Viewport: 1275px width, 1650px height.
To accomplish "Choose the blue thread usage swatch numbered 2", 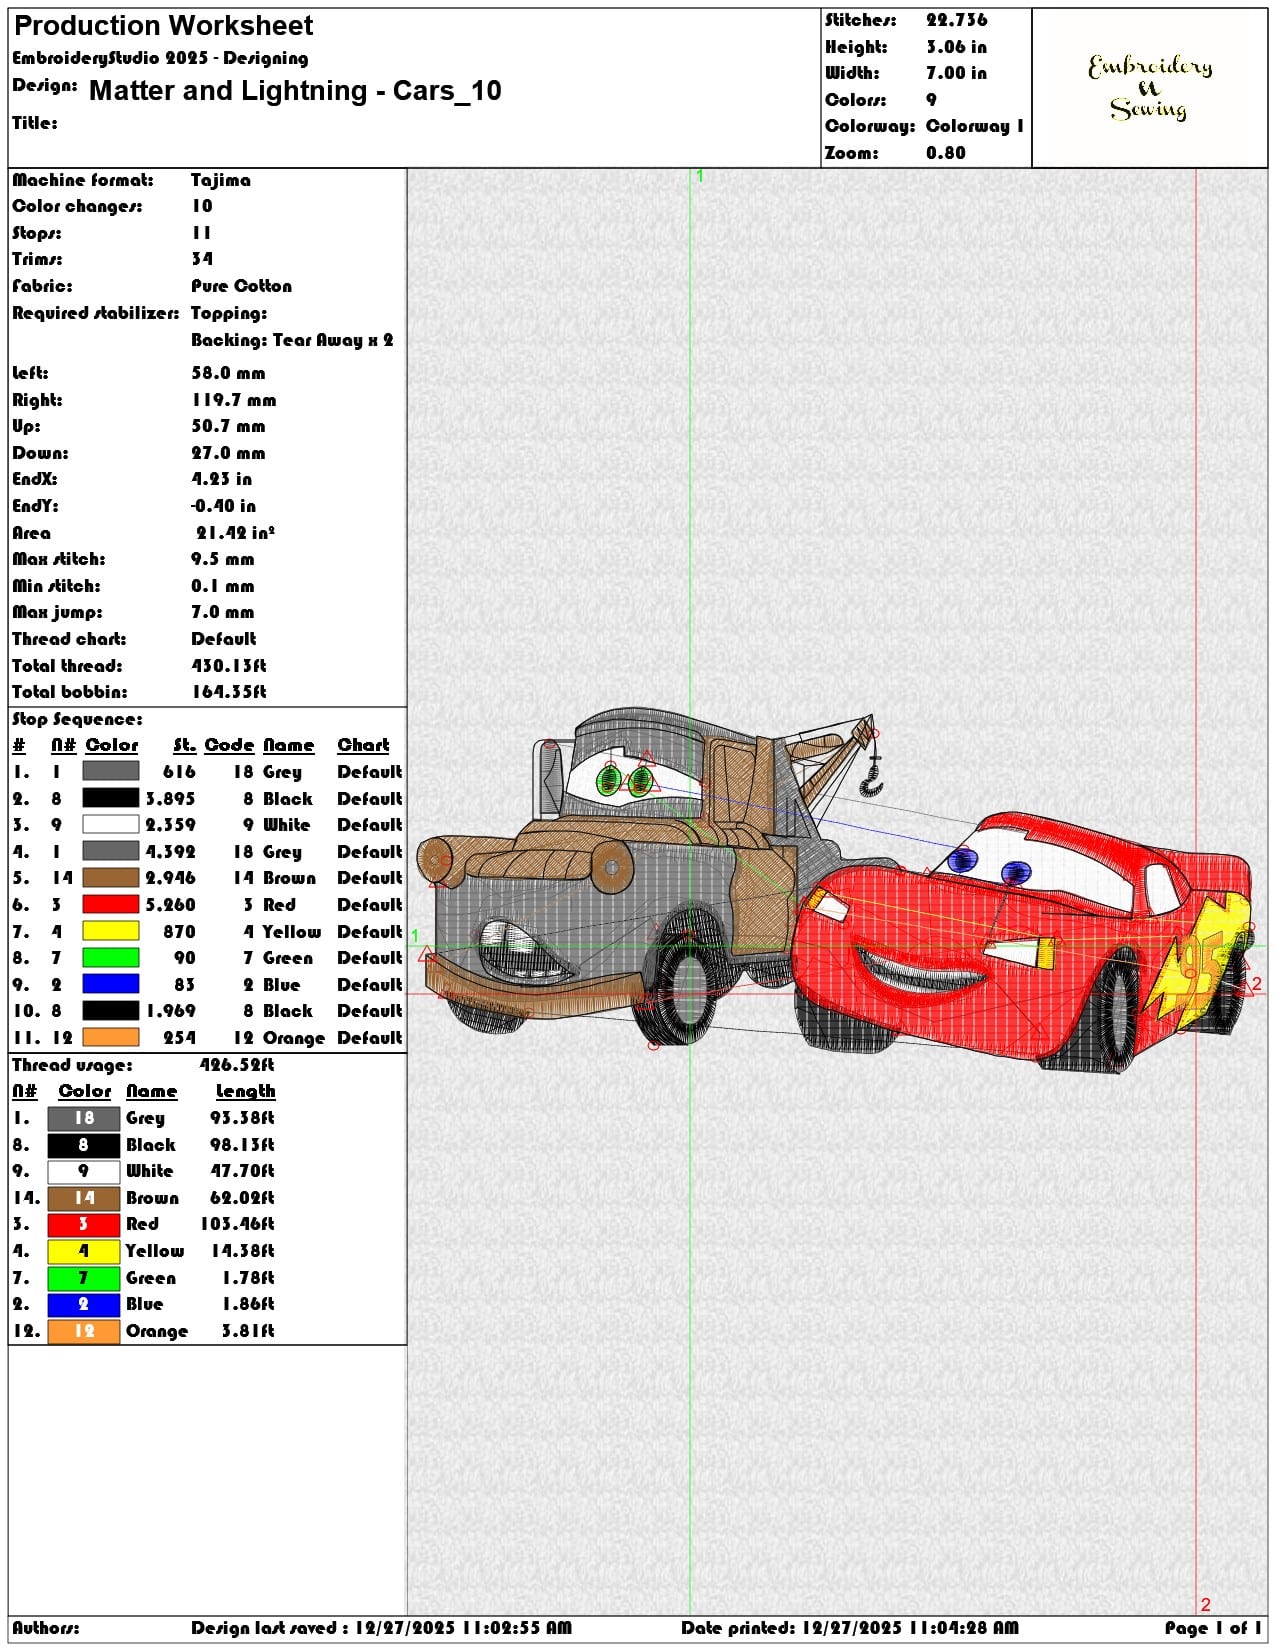I will click(x=83, y=1304).
